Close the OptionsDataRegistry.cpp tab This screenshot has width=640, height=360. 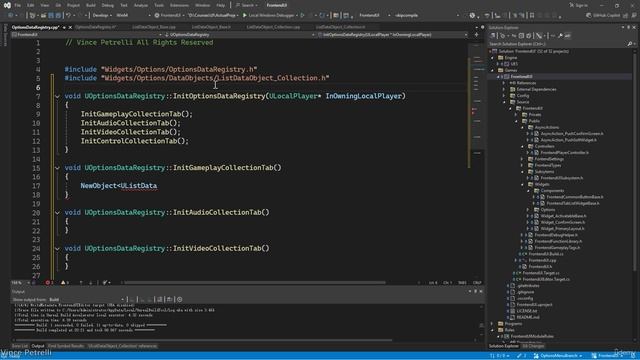click(x=70, y=27)
